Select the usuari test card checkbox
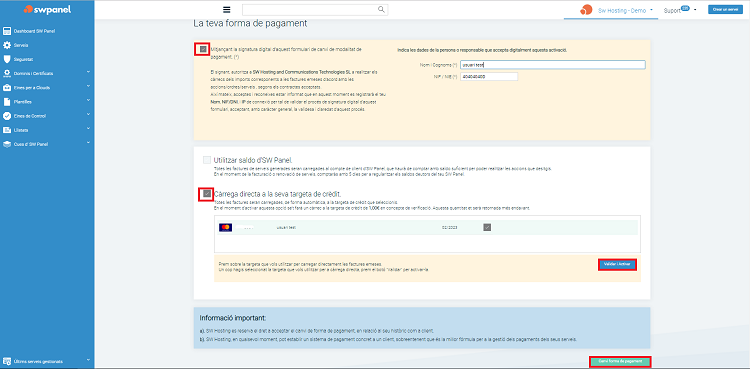Viewport: 750px width, 369px height. (487, 227)
